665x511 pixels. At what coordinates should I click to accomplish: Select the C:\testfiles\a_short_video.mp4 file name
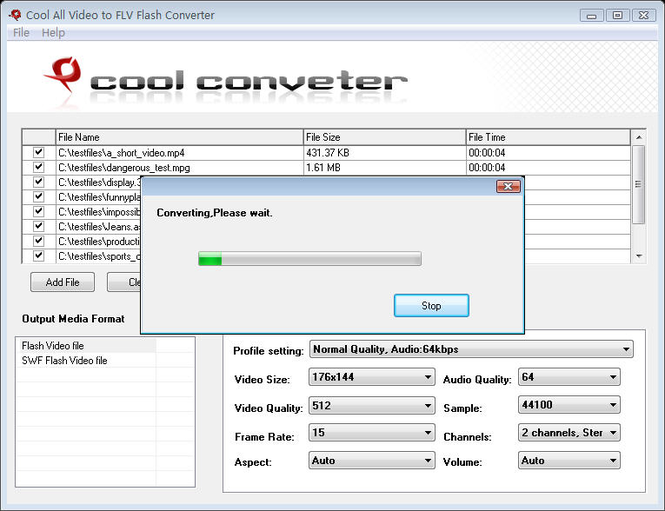click(121, 153)
